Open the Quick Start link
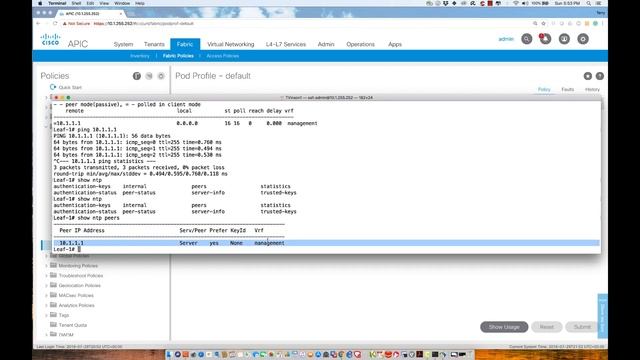The width and height of the screenshot is (640, 360). (x=70, y=87)
